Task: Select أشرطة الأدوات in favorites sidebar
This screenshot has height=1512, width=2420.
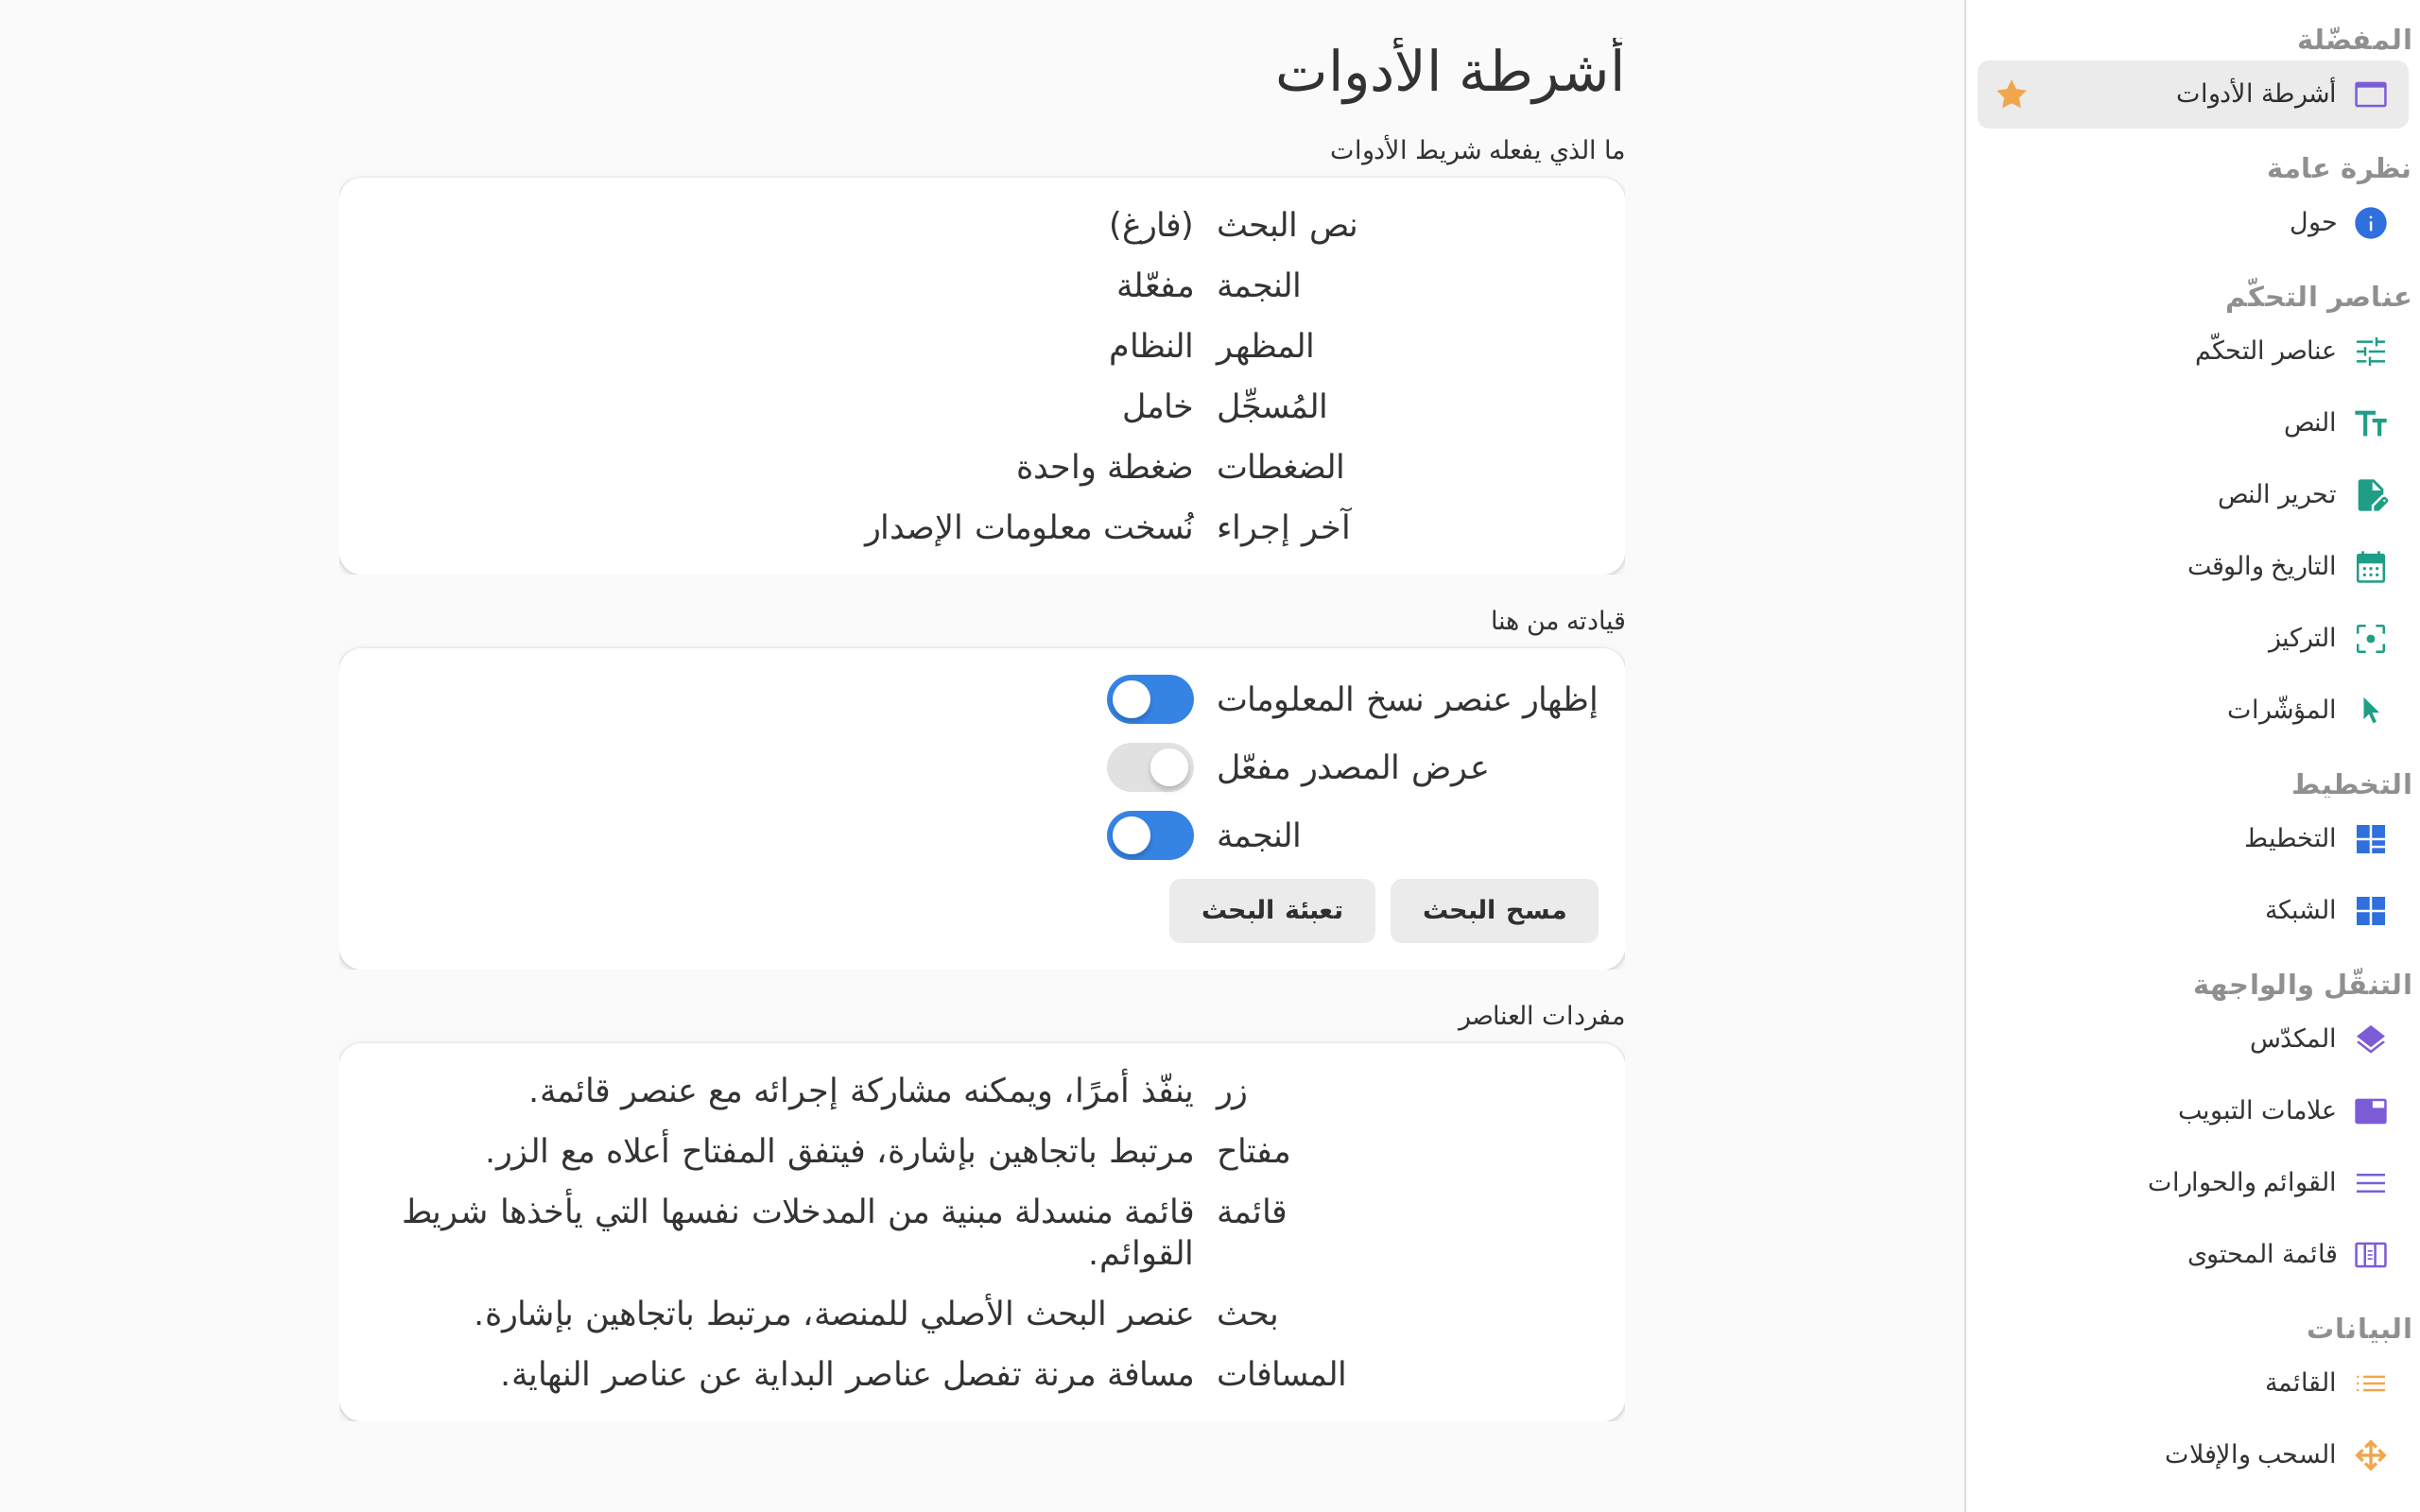Action: tap(2193, 94)
